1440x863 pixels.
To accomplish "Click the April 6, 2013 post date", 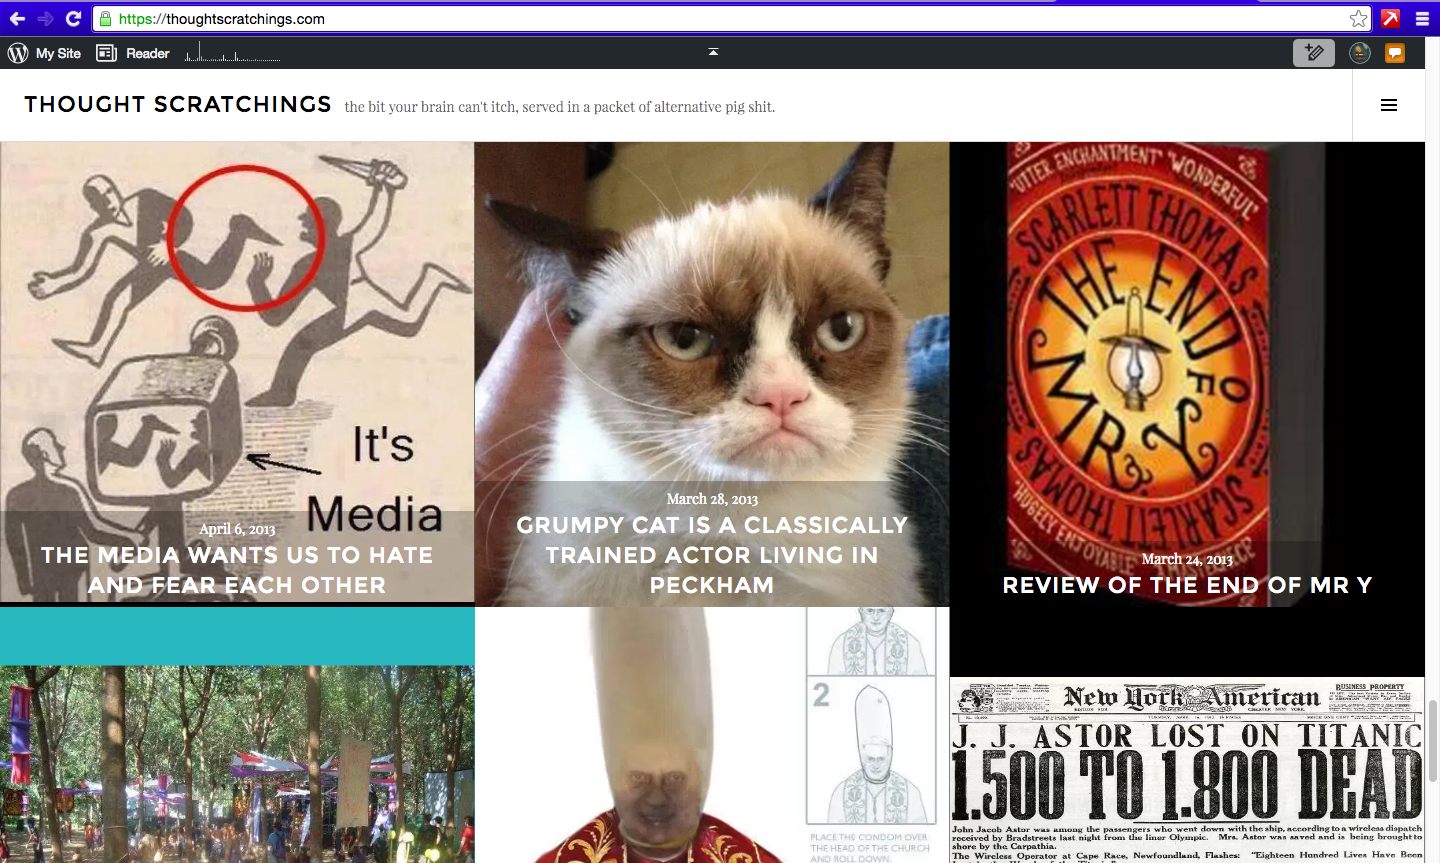I will coord(237,529).
